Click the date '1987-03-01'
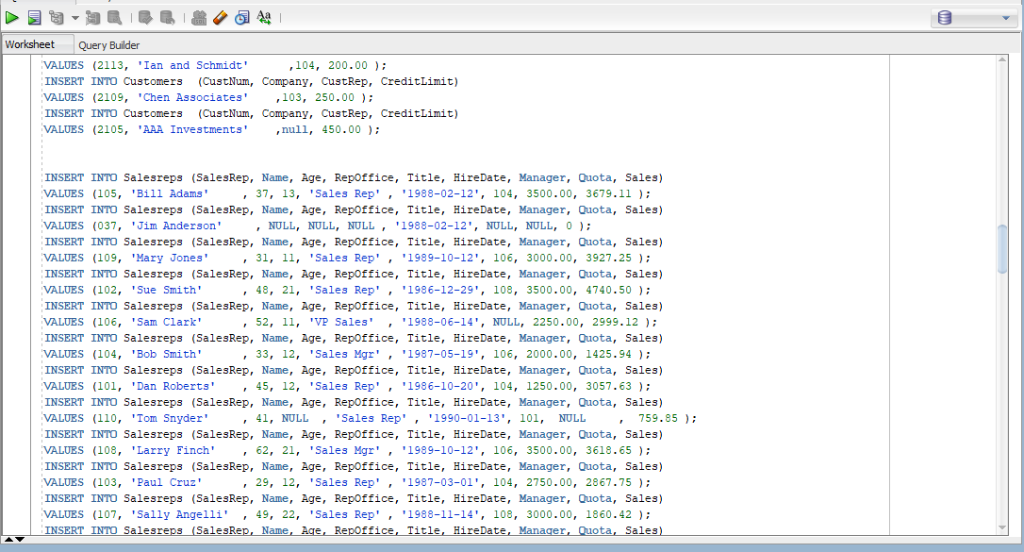Viewport: 1024px width, 552px height. (440, 481)
